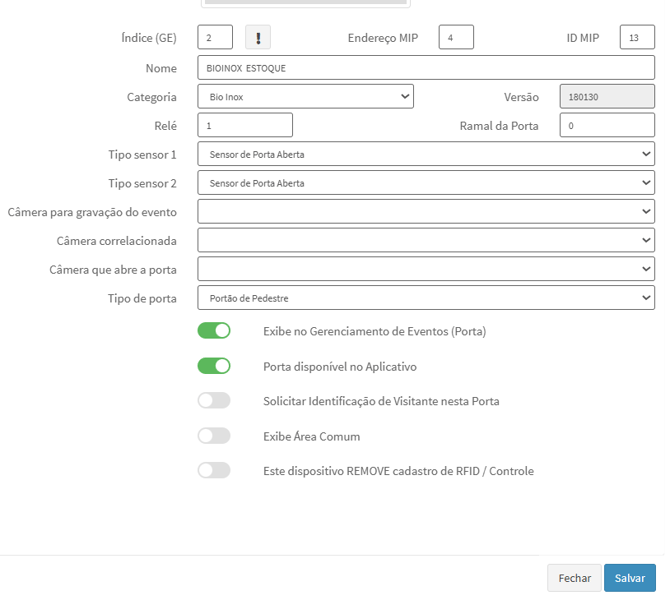Click the Ramal da Porta field
670x600 pixels.
pos(607,126)
